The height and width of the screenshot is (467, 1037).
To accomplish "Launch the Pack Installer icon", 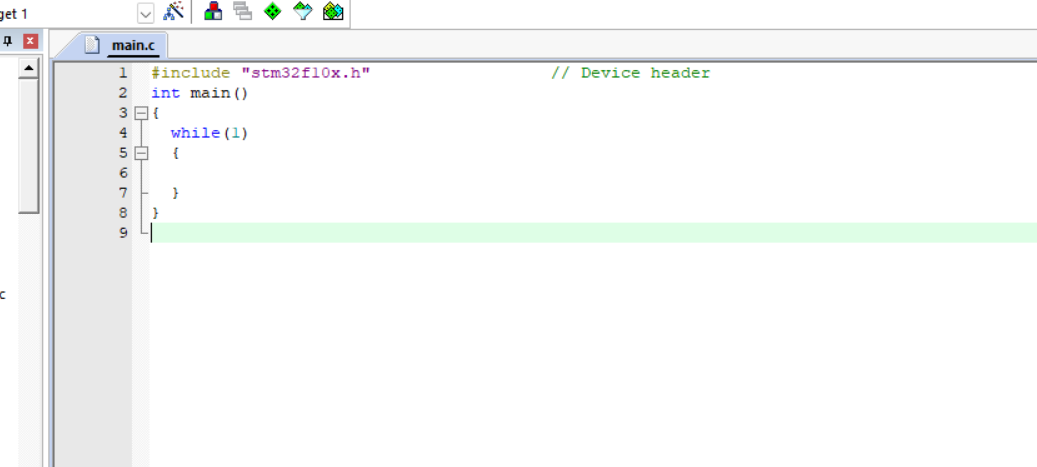I will point(333,11).
